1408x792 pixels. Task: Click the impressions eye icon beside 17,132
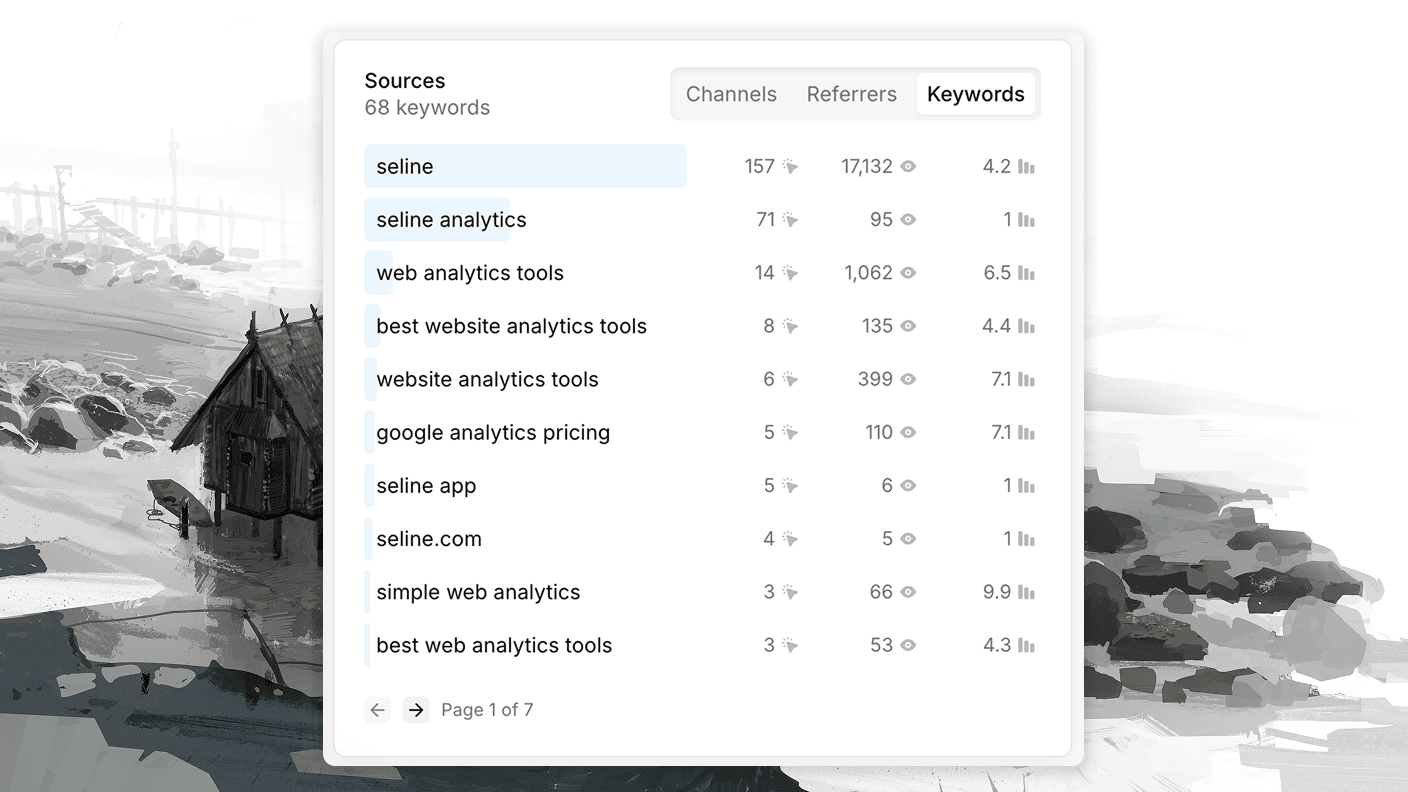(908, 166)
